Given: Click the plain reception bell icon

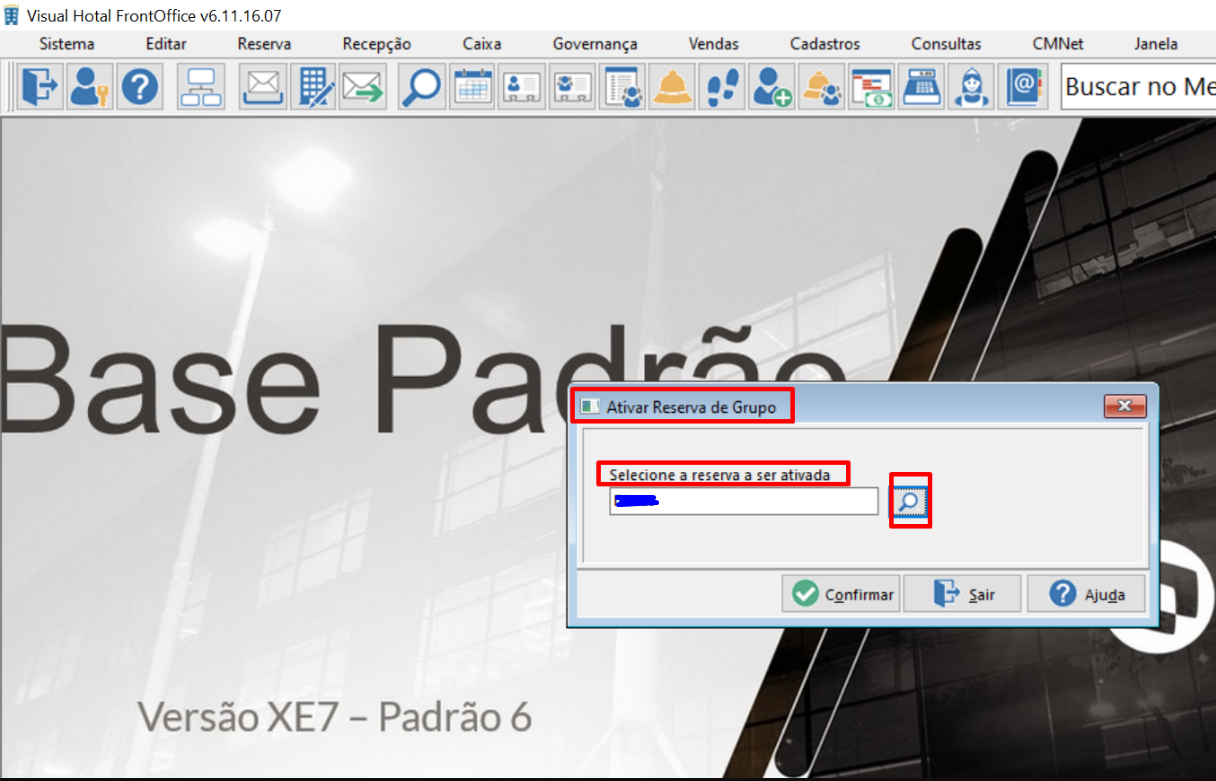Looking at the screenshot, I should pyautogui.click(x=673, y=87).
